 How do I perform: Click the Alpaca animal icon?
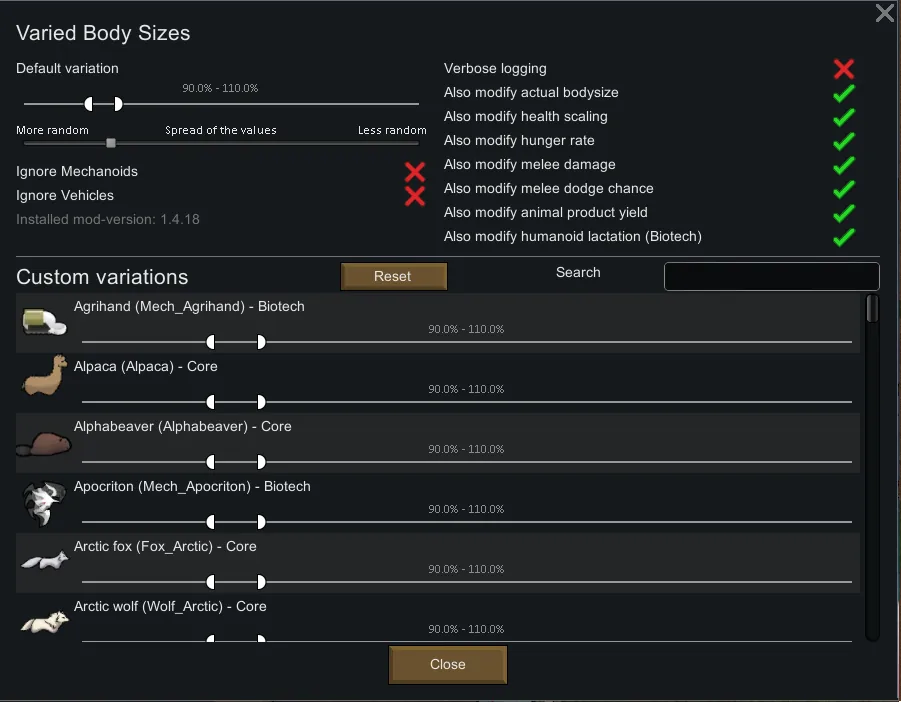coord(44,380)
